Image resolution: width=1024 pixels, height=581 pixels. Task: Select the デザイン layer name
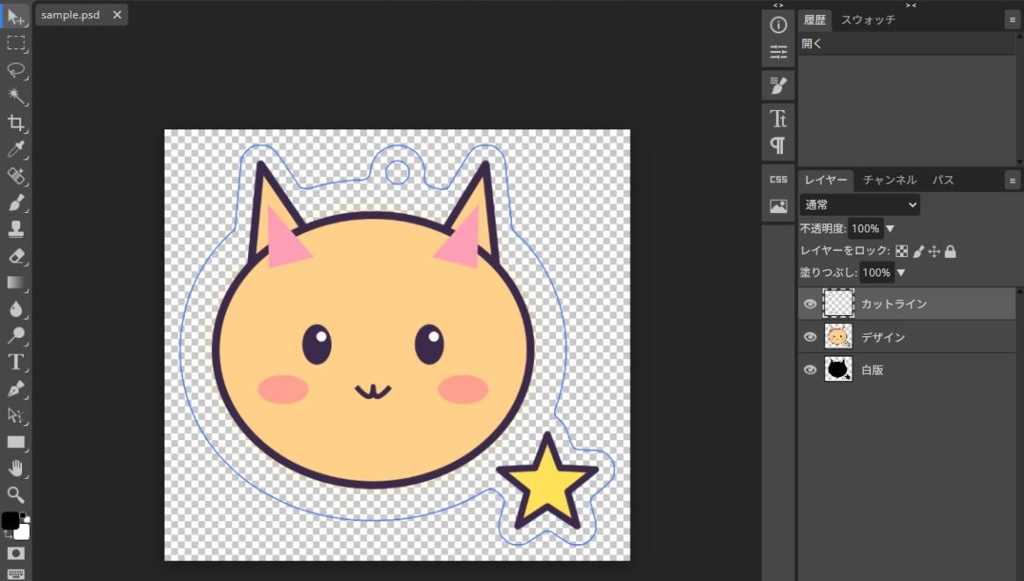click(883, 337)
